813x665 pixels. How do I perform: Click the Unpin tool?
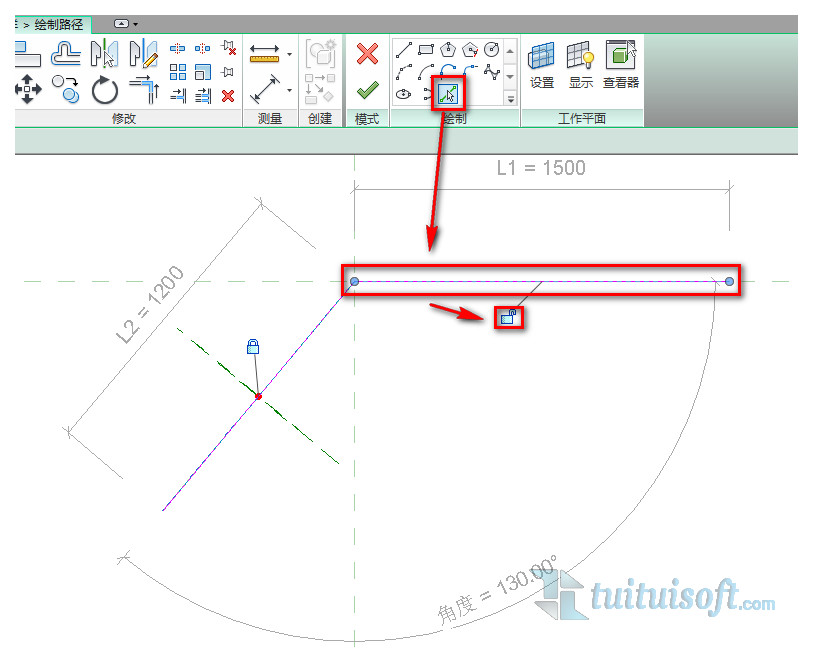228,48
